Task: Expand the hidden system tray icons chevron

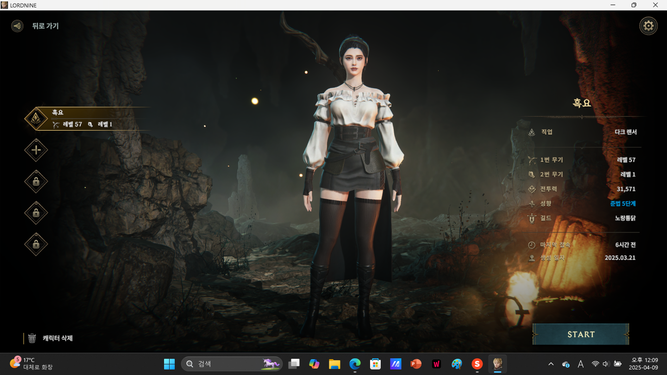Action: pyautogui.click(x=551, y=364)
